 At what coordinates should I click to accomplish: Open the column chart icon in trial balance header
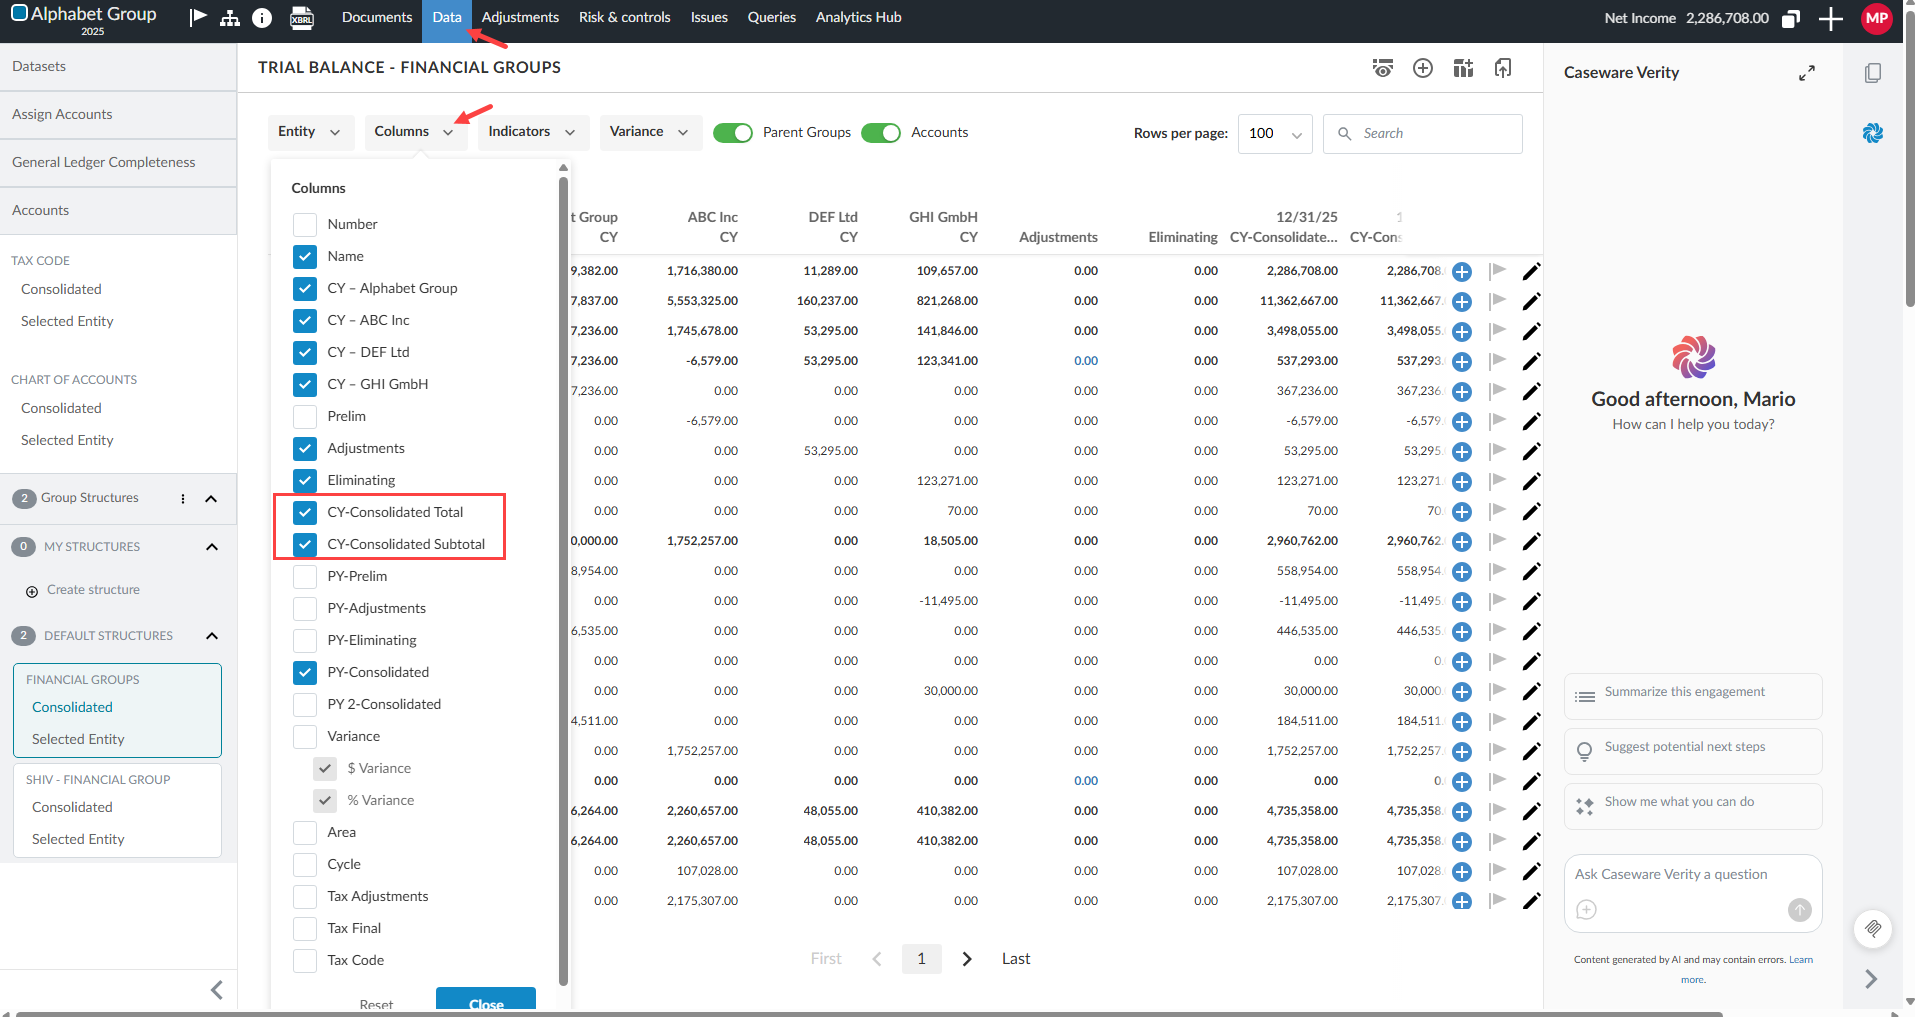coord(1463,68)
